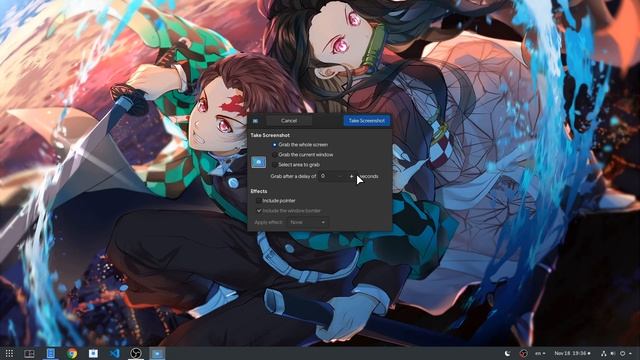Click the Take Screenshot button

(367, 120)
